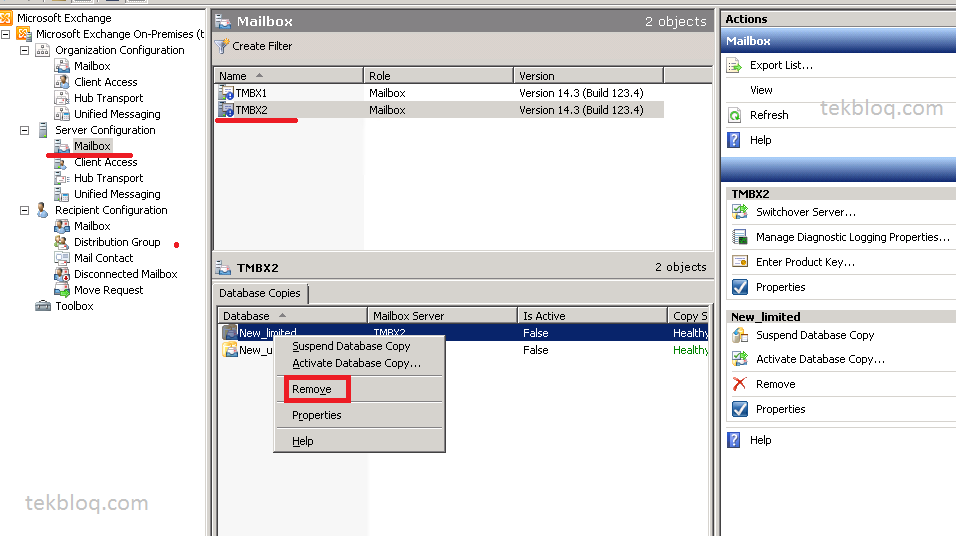This screenshot has width=956, height=536.
Task: Sort database copies by Database column header
Action: (293, 316)
